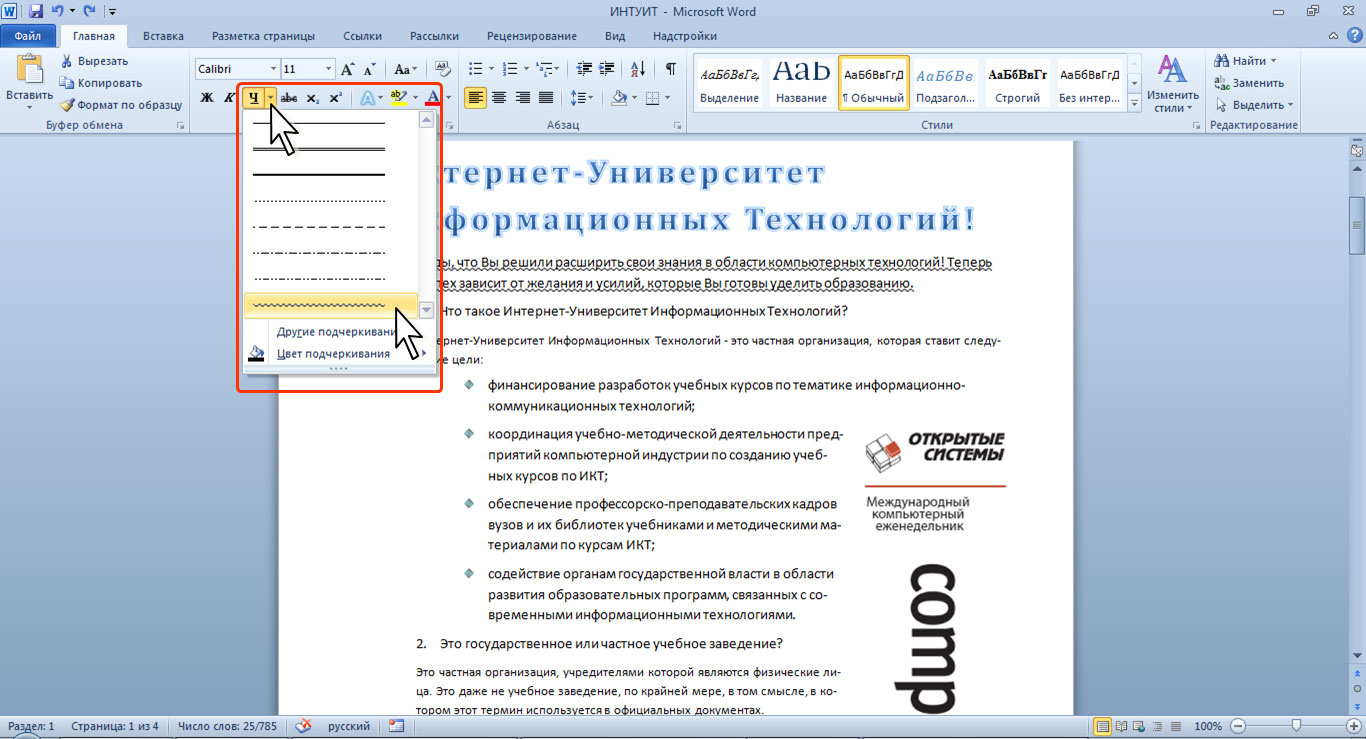Toggle subscript x₂ formatting
This screenshot has width=1366, height=739.
click(x=312, y=98)
